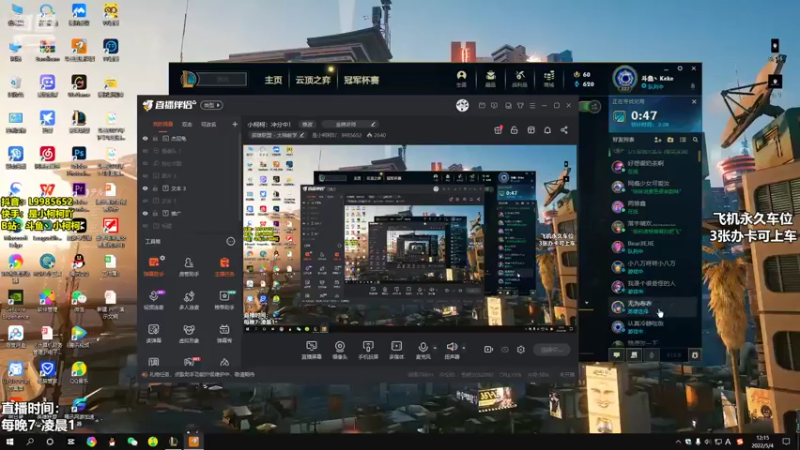Click the share icon in live companion
Viewport: 800px width, 450px height.
pos(564,130)
